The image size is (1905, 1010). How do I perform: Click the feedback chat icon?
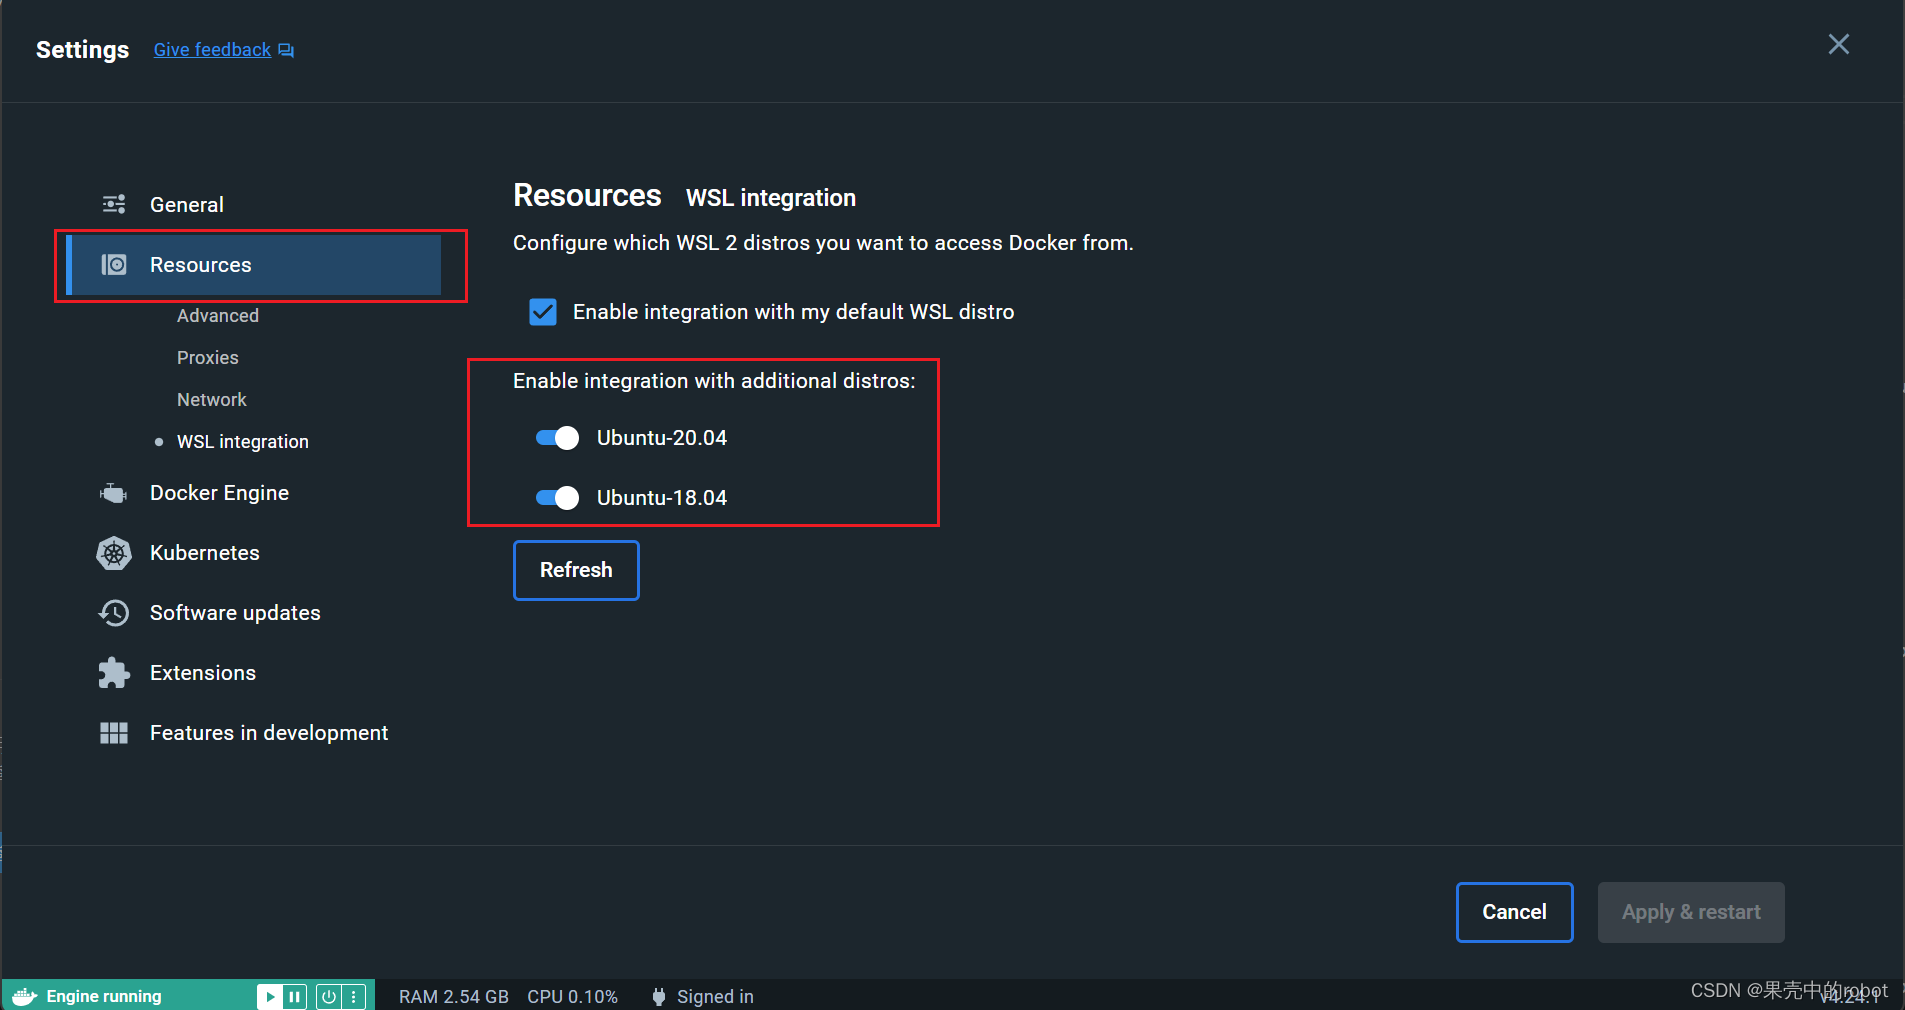click(286, 50)
